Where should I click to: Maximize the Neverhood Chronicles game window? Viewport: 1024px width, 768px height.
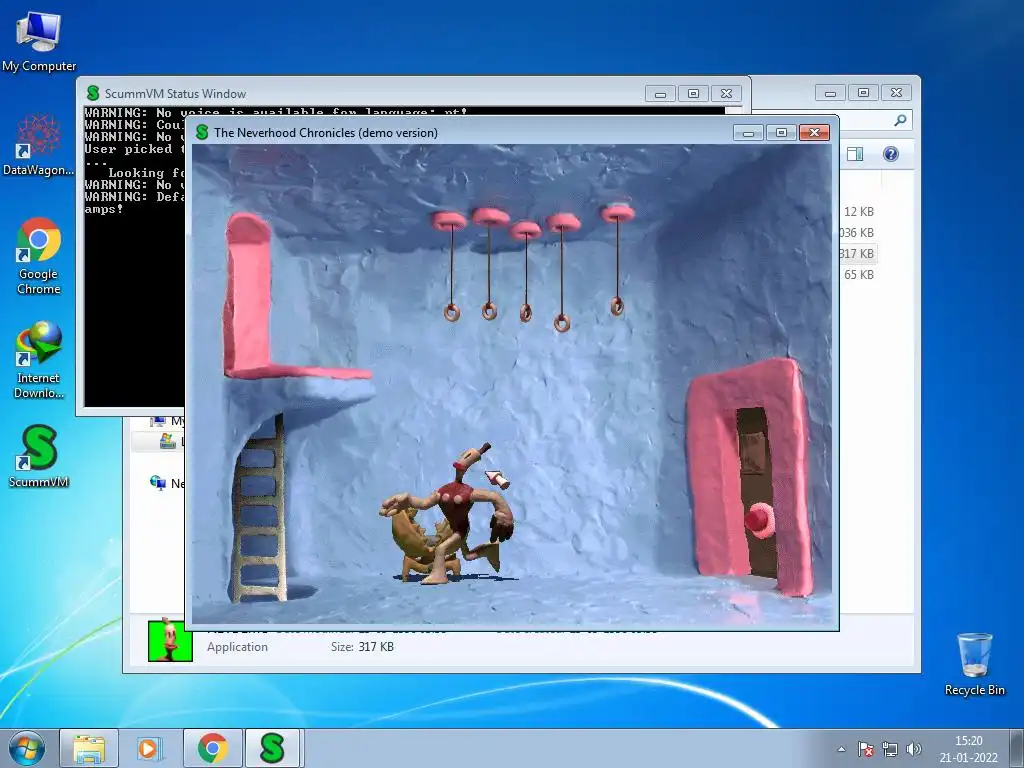tap(781, 133)
